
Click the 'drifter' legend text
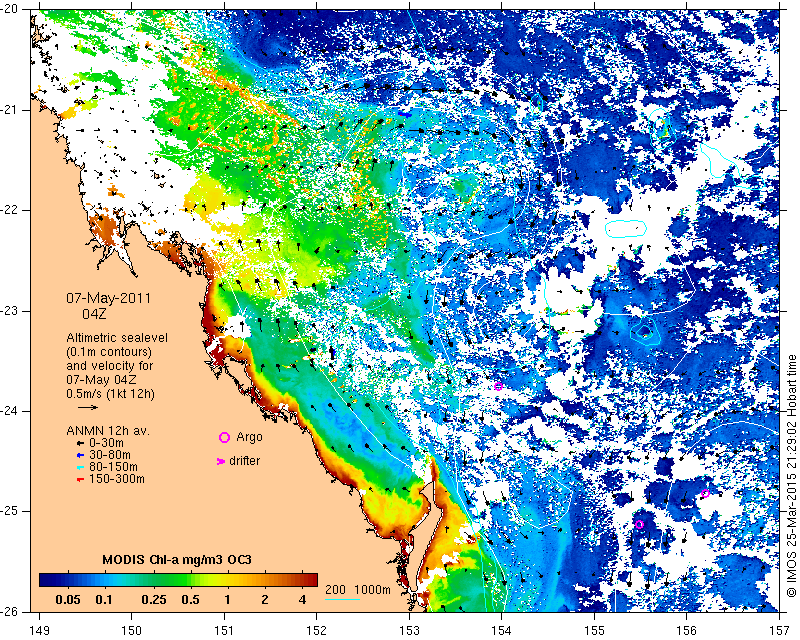[244, 461]
